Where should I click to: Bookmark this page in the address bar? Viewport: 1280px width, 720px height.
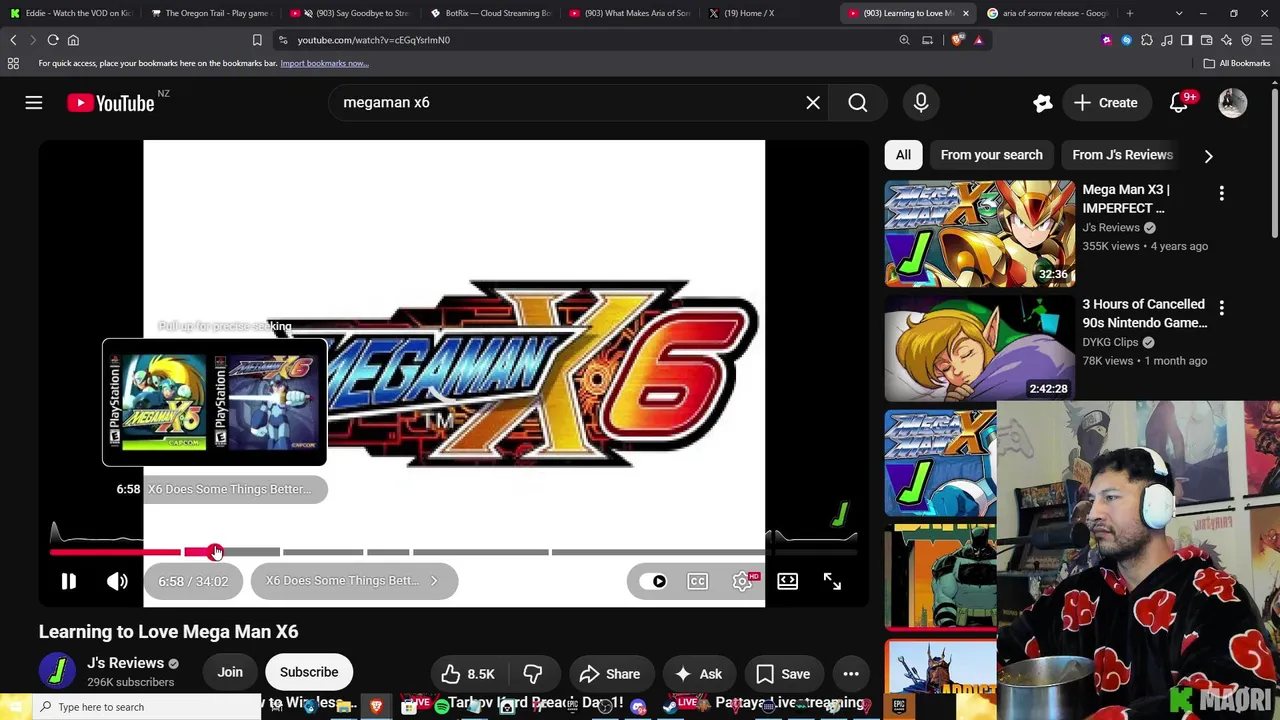click(257, 40)
